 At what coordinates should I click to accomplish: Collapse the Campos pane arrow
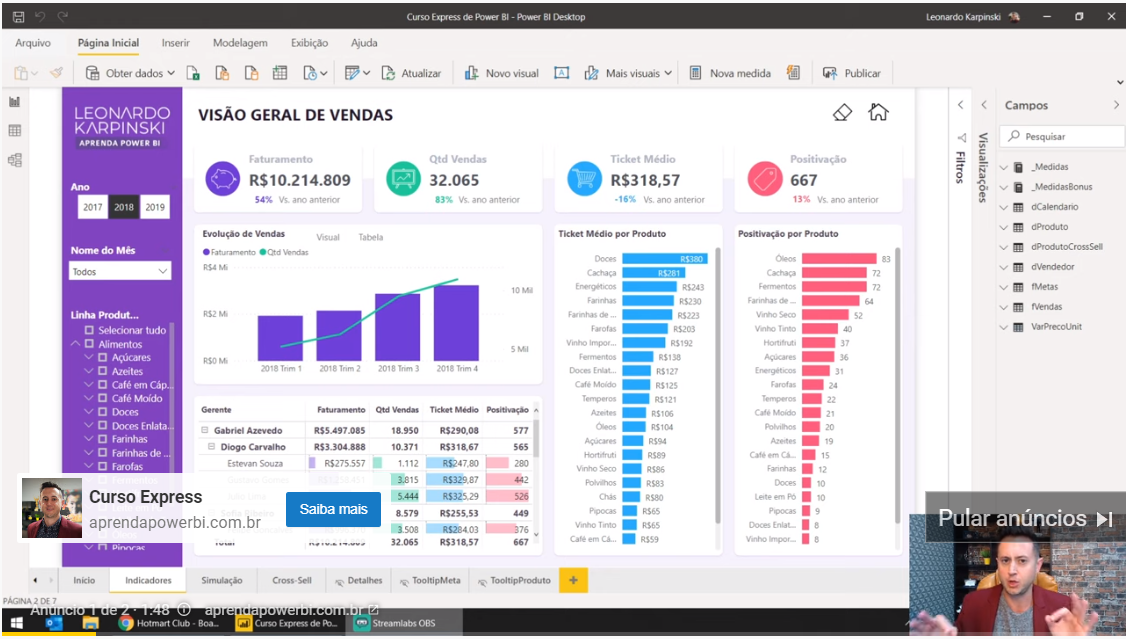(x=1116, y=105)
